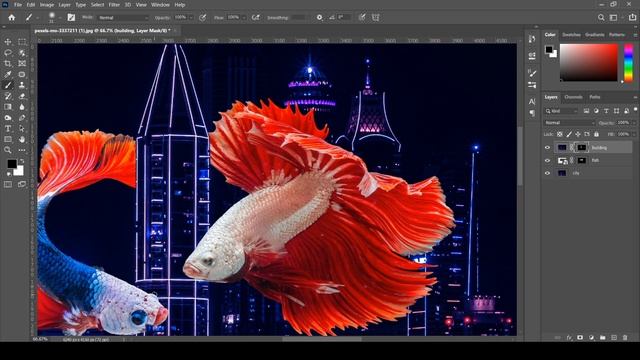Select the Frame tool
This screenshot has width=640, height=360.
pyautogui.click(x=22, y=64)
